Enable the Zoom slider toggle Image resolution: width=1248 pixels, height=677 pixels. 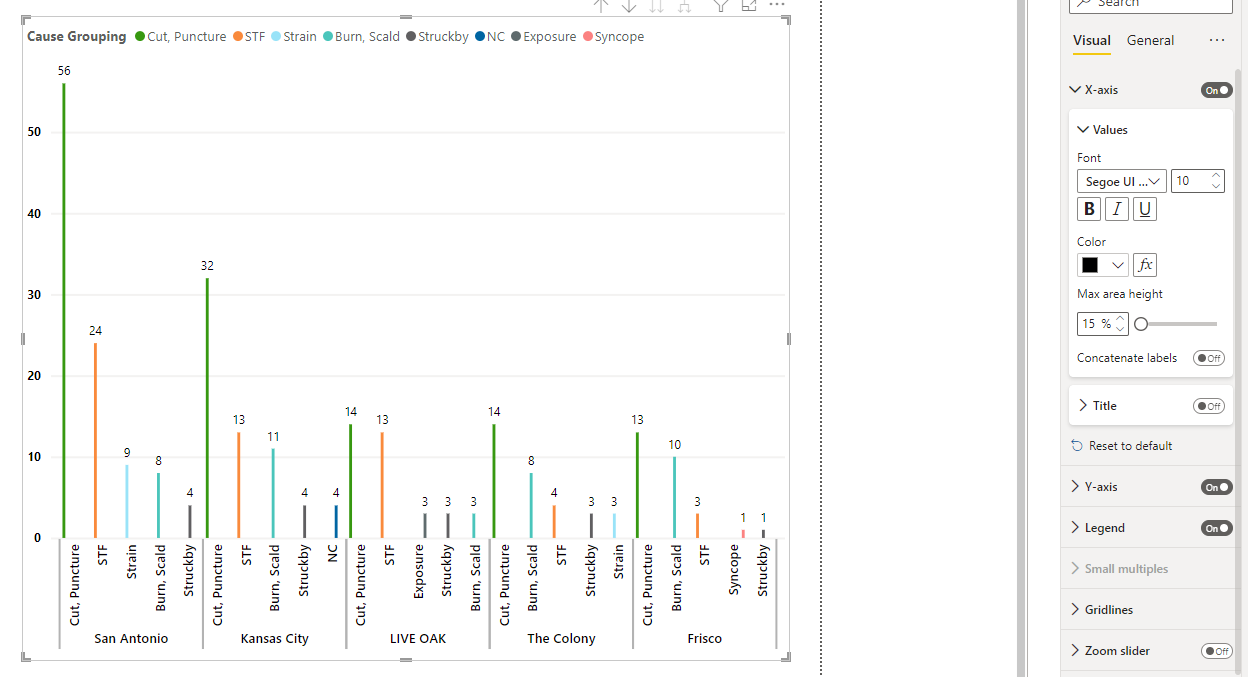tap(1217, 651)
